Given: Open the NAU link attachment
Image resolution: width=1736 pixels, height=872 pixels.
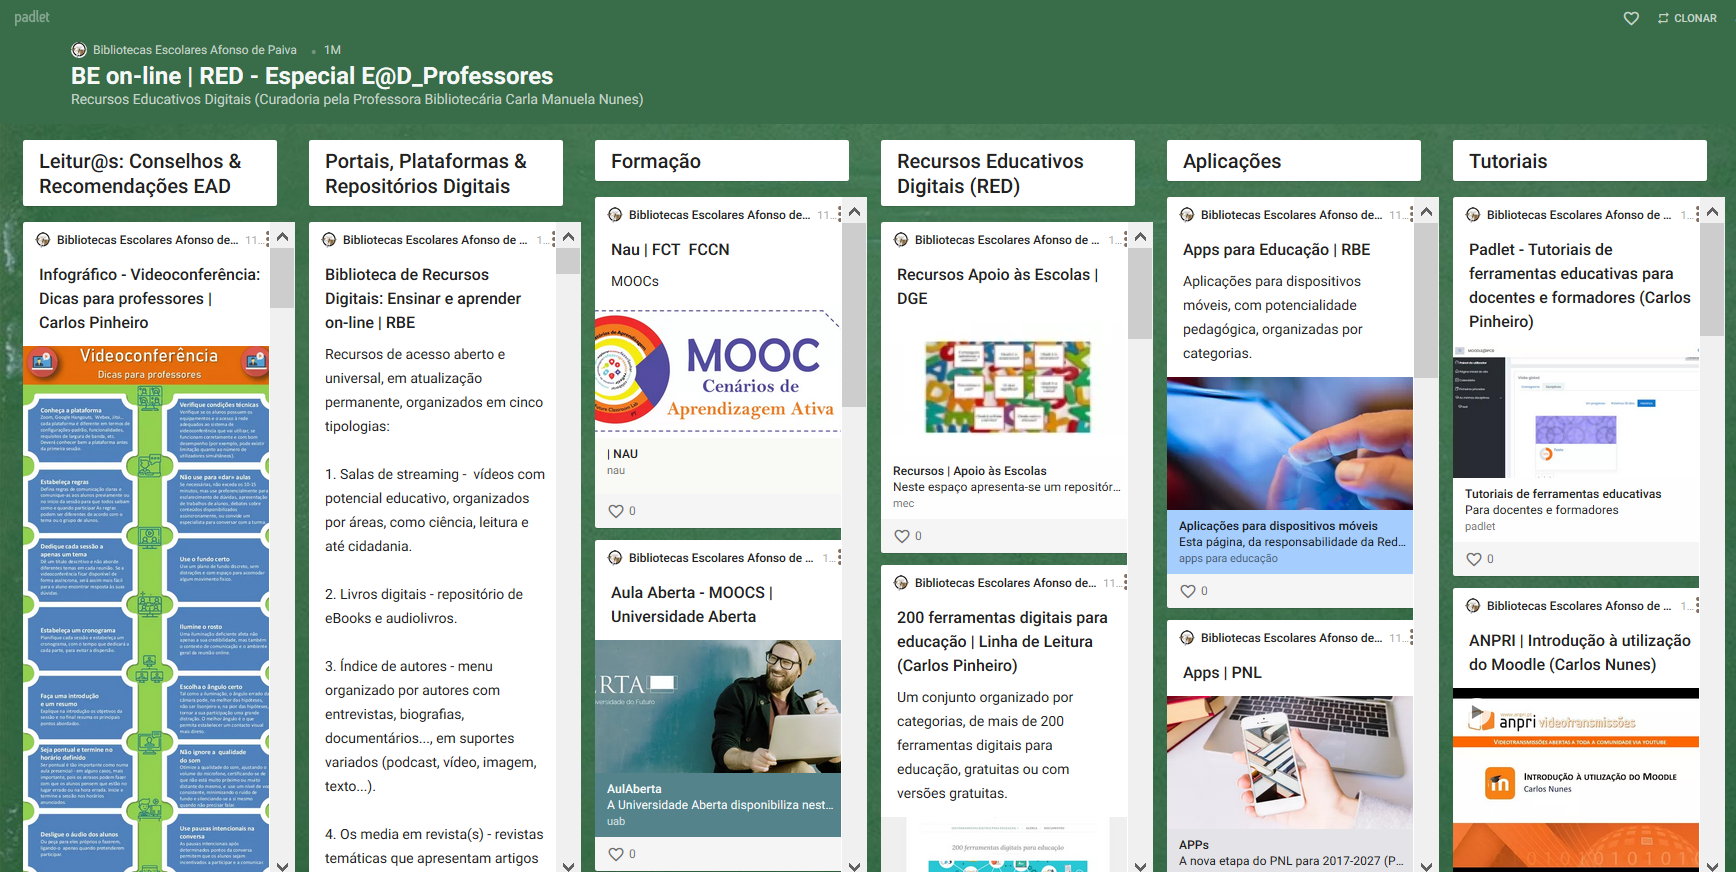Looking at the screenshot, I should [x=718, y=462].
